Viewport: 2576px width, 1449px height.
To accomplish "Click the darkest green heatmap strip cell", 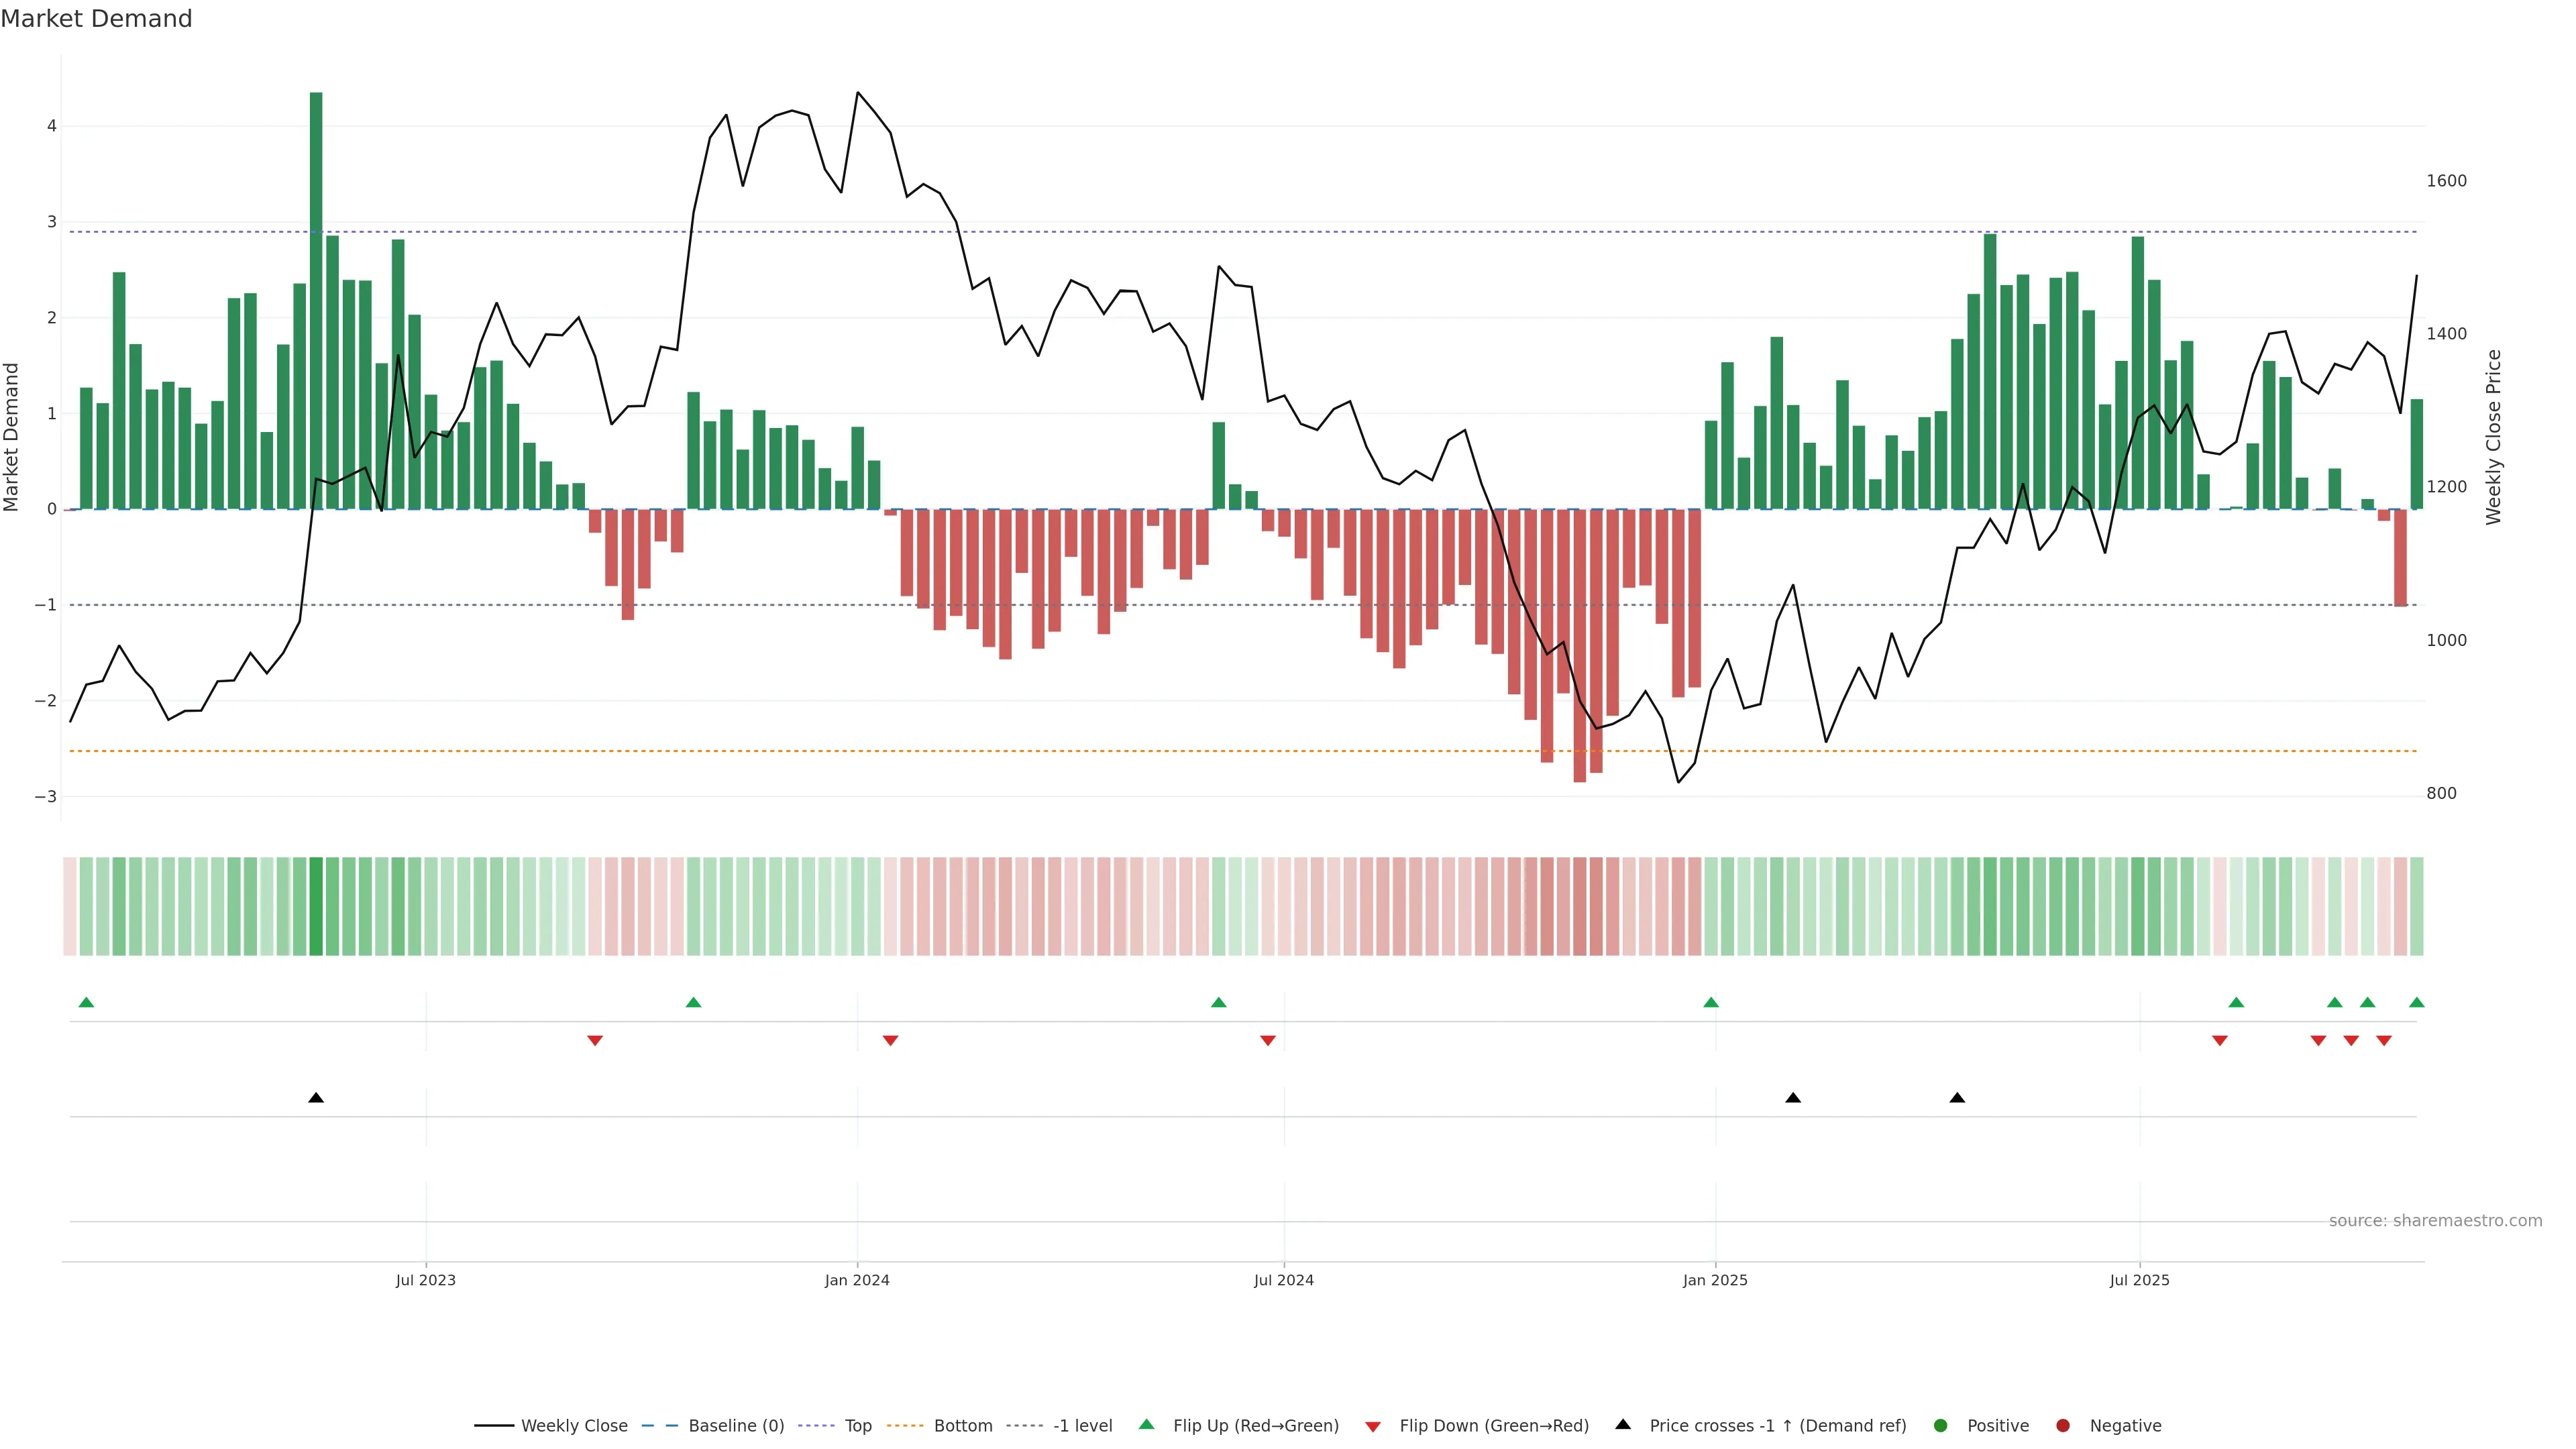I will click(x=316, y=906).
